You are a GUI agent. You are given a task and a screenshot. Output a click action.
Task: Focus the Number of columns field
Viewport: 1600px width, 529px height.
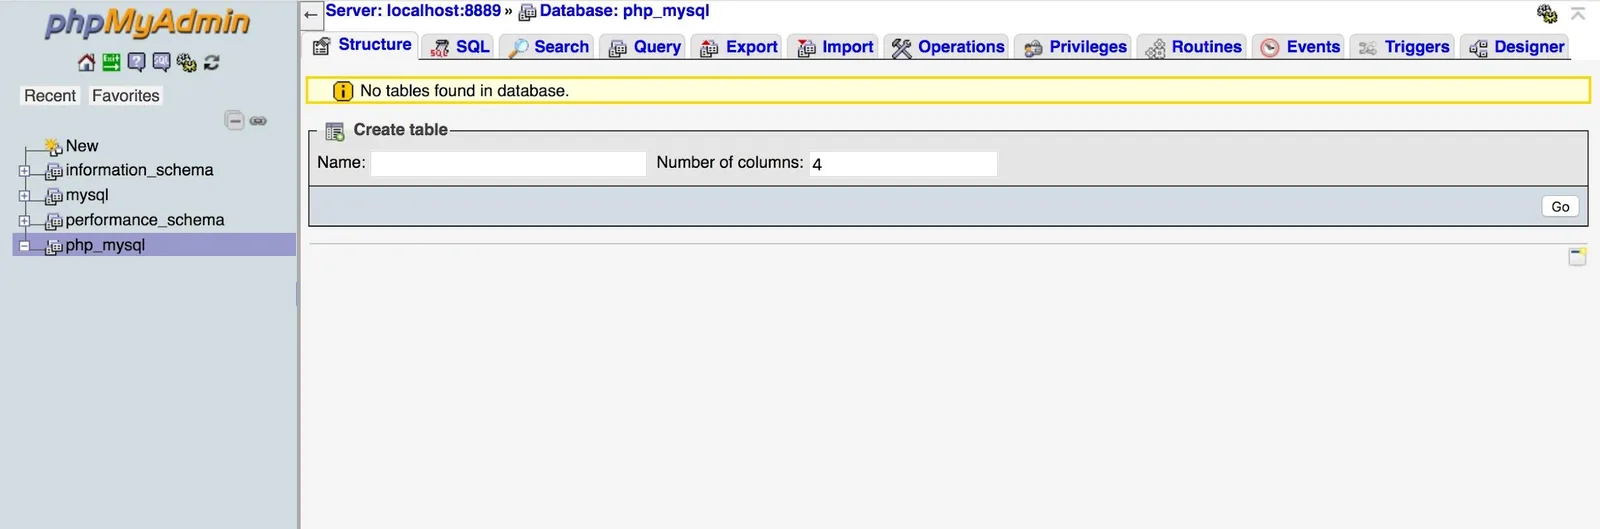(x=903, y=164)
